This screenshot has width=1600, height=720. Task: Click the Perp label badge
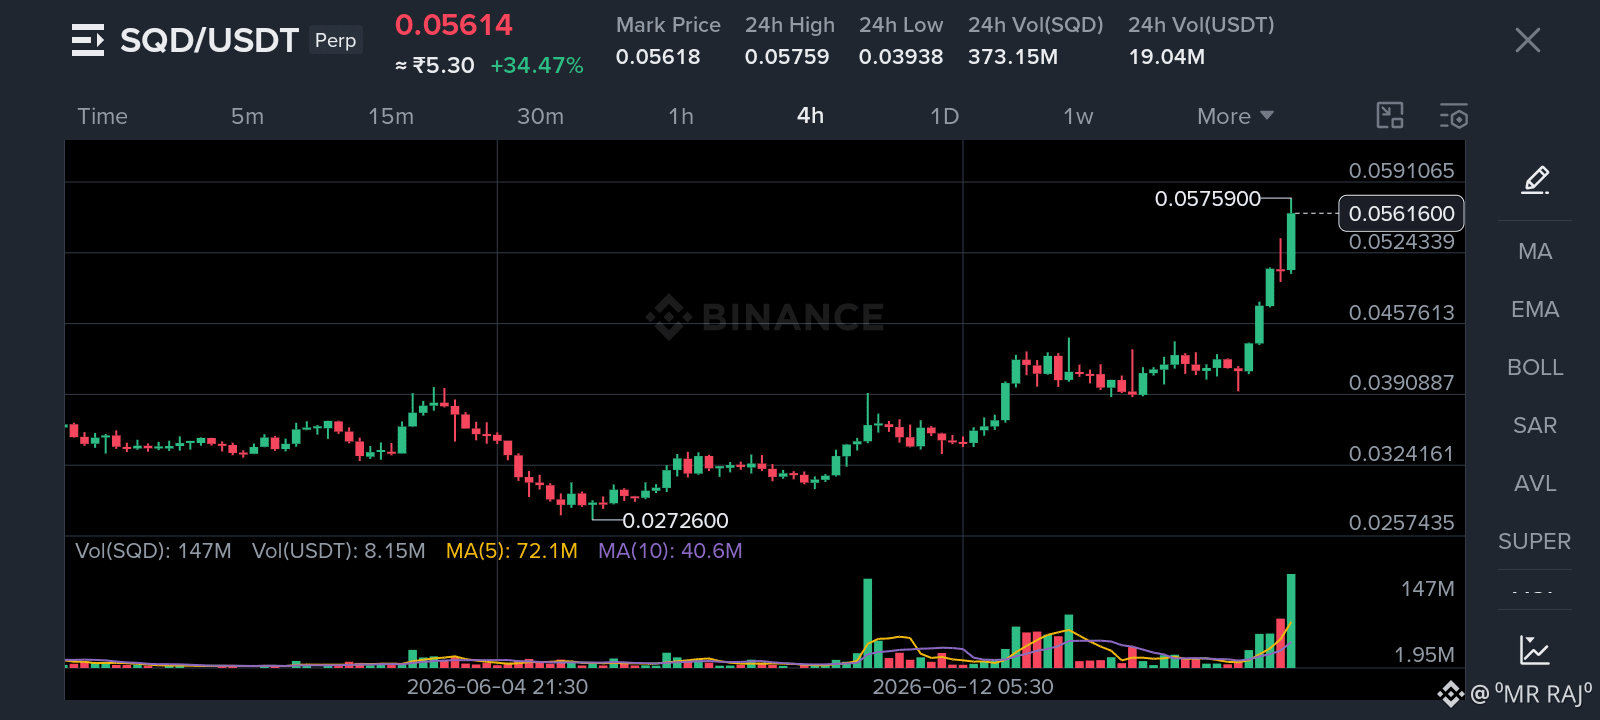coord(335,40)
